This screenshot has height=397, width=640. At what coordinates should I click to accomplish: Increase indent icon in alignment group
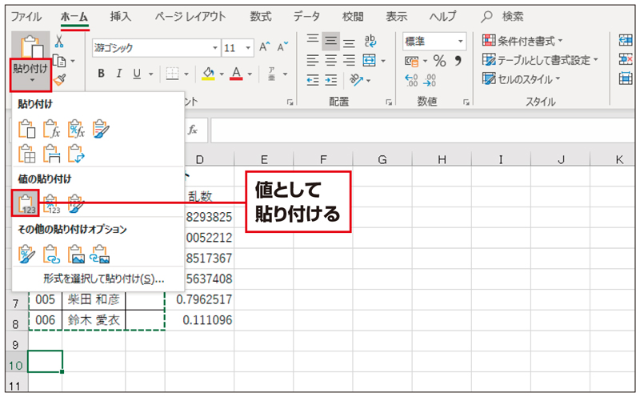tap(331, 80)
